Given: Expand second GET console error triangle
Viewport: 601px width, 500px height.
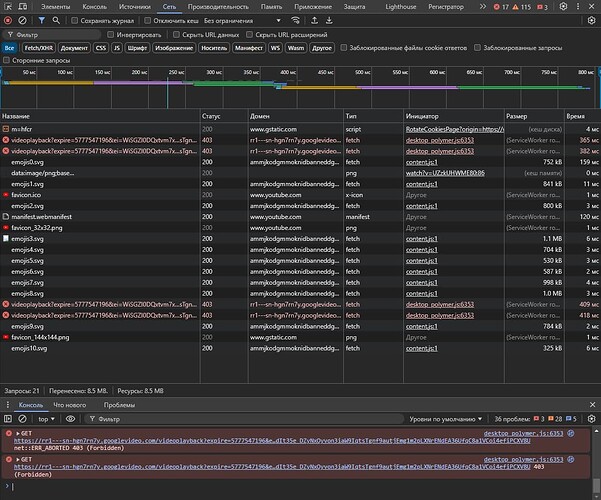Looking at the screenshot, I should click(x=18, y=459).
